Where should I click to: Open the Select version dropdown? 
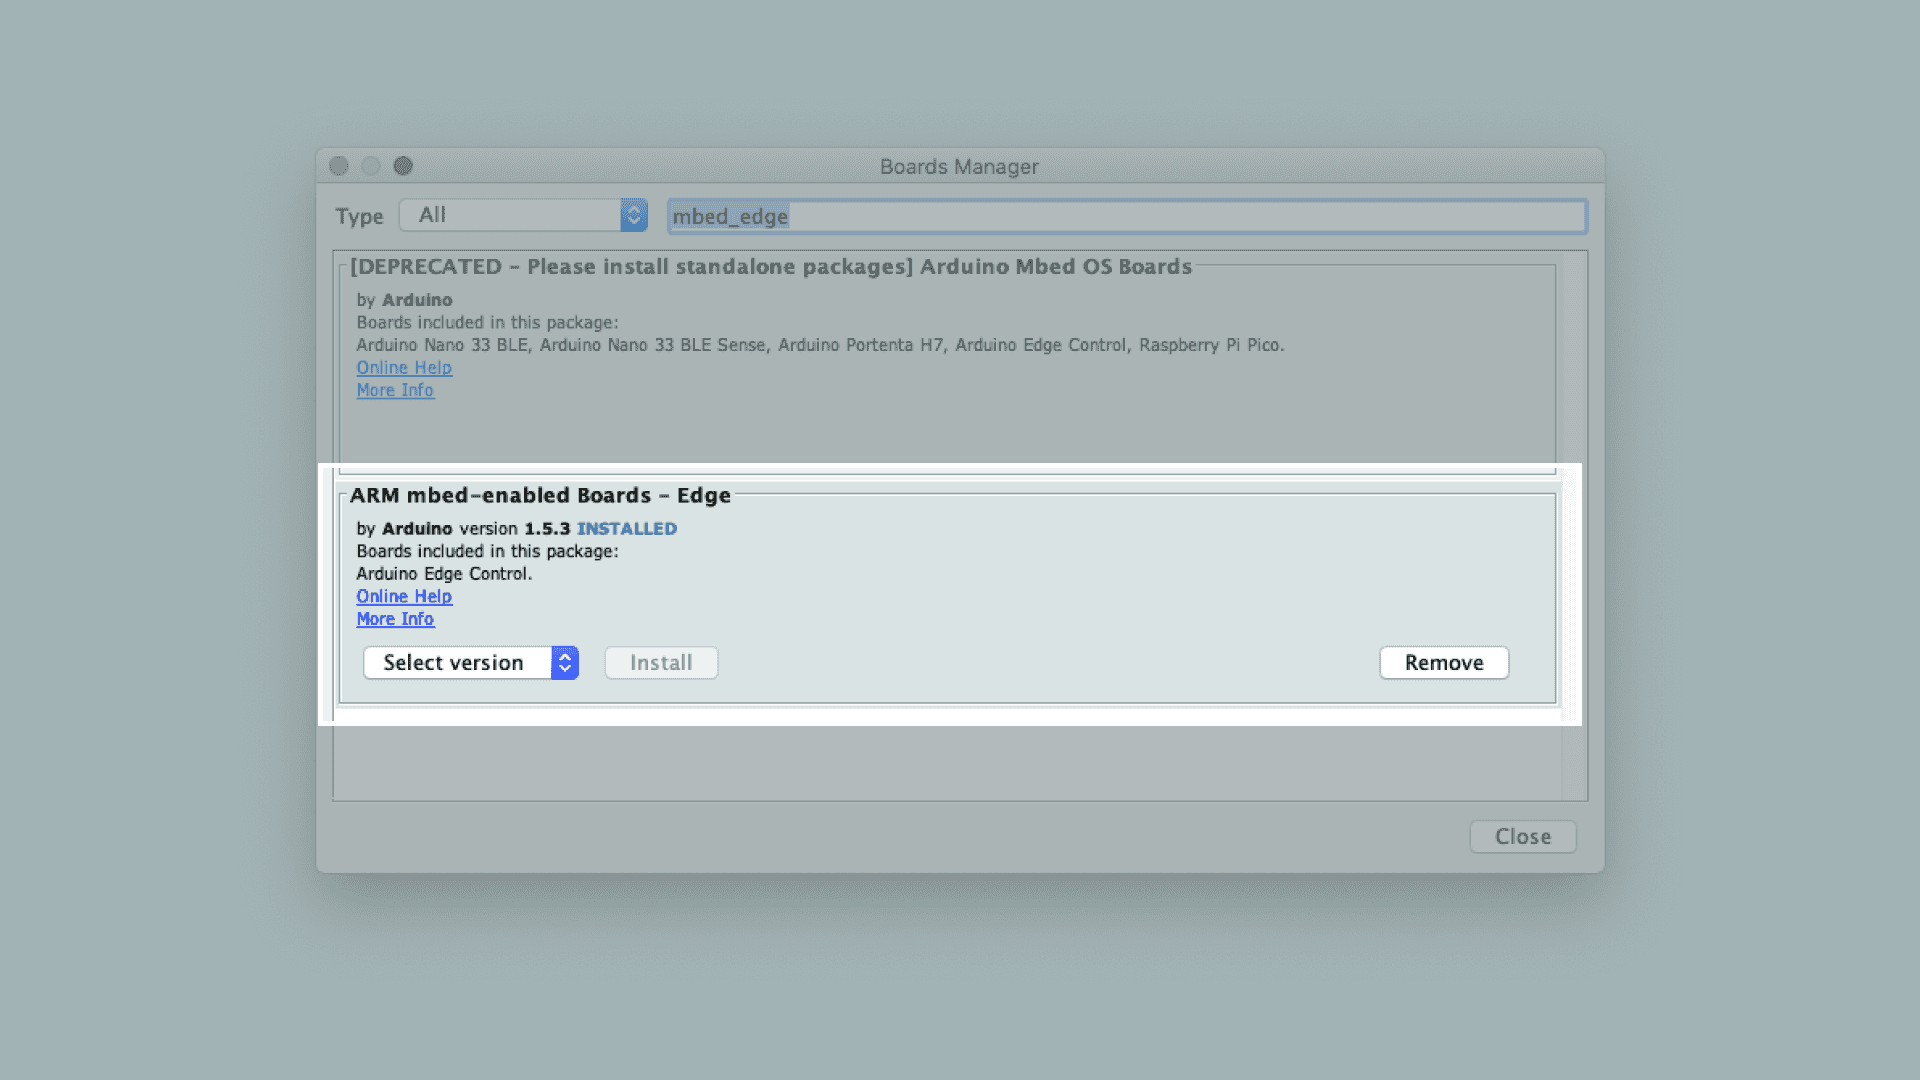pyautogui.click(x=456, y=663)
